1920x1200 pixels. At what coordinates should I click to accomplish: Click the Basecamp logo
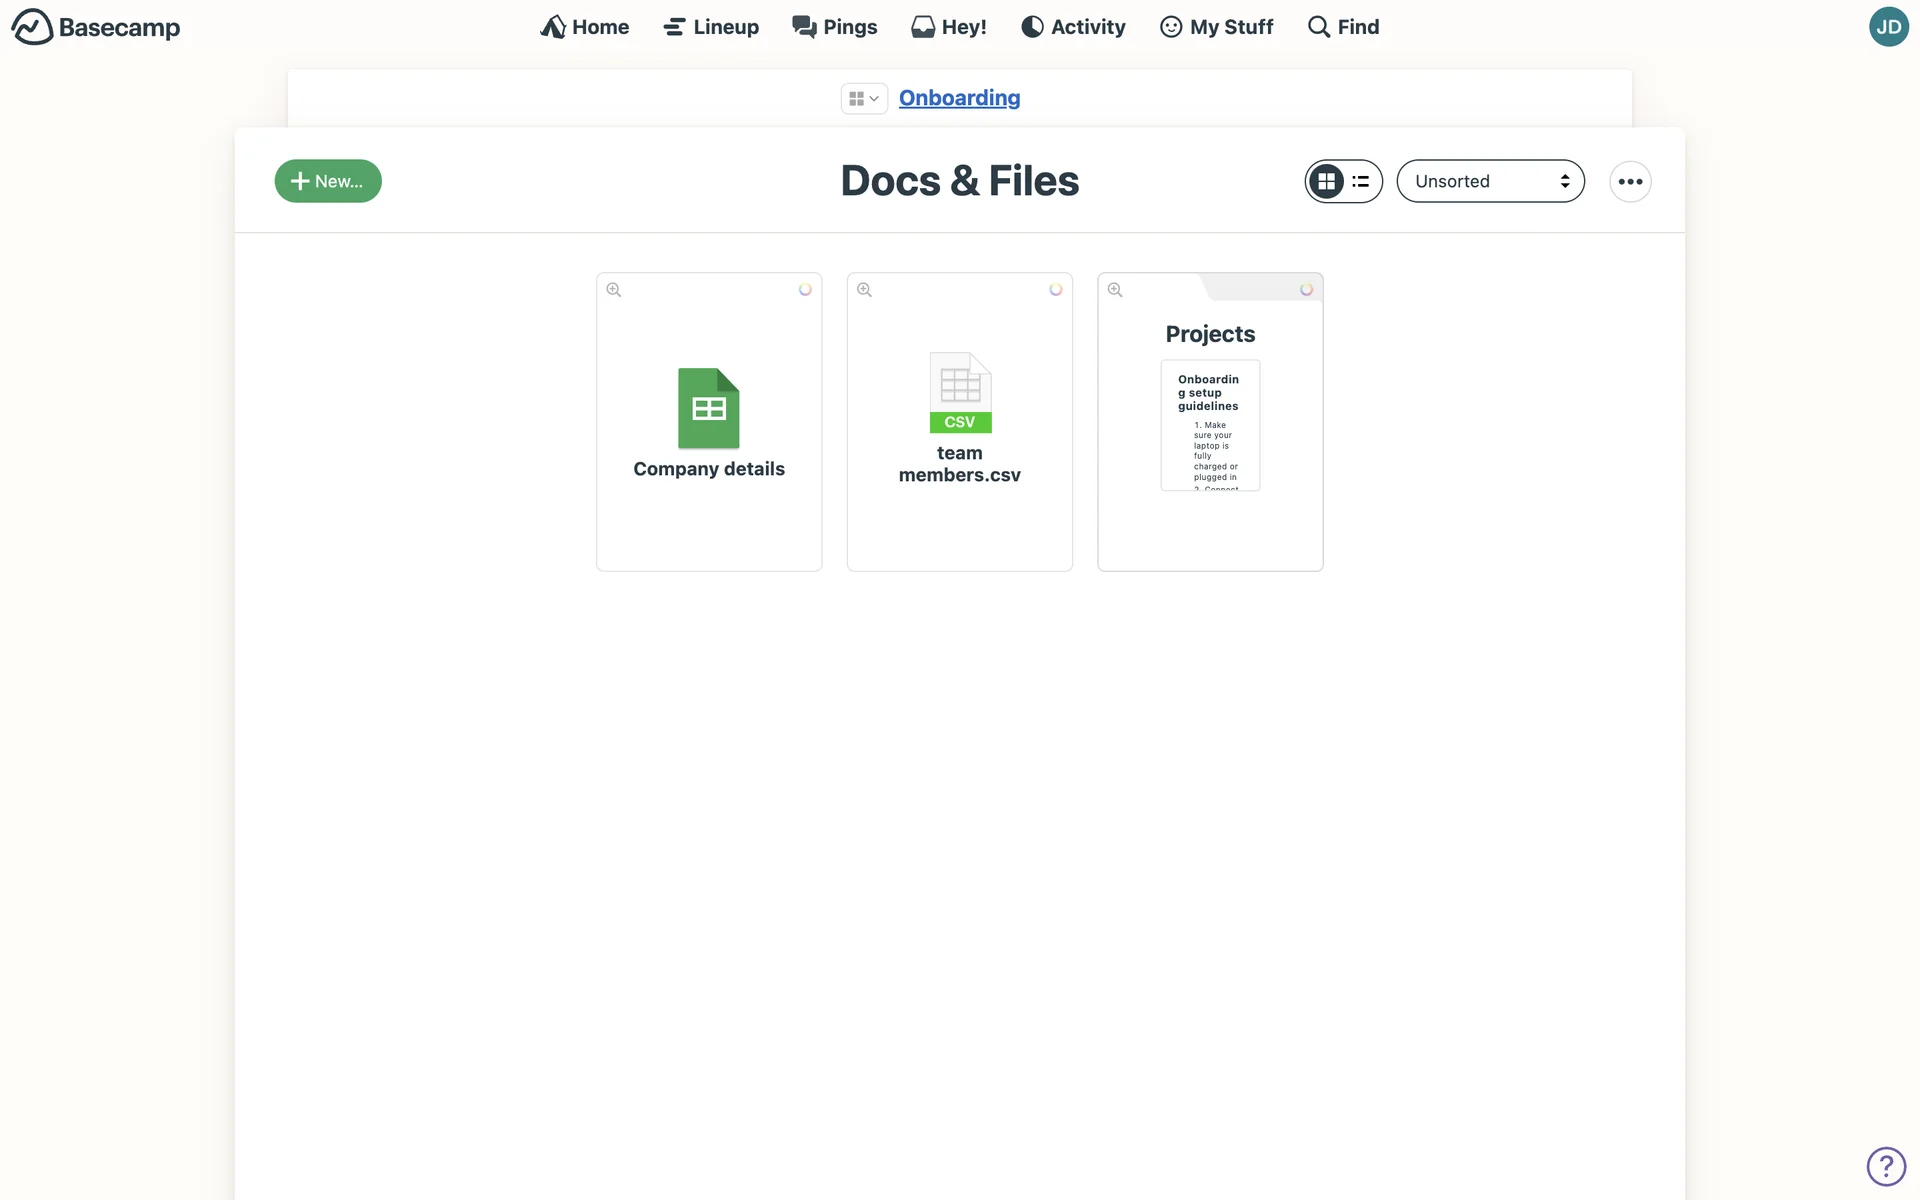point(96,27)
